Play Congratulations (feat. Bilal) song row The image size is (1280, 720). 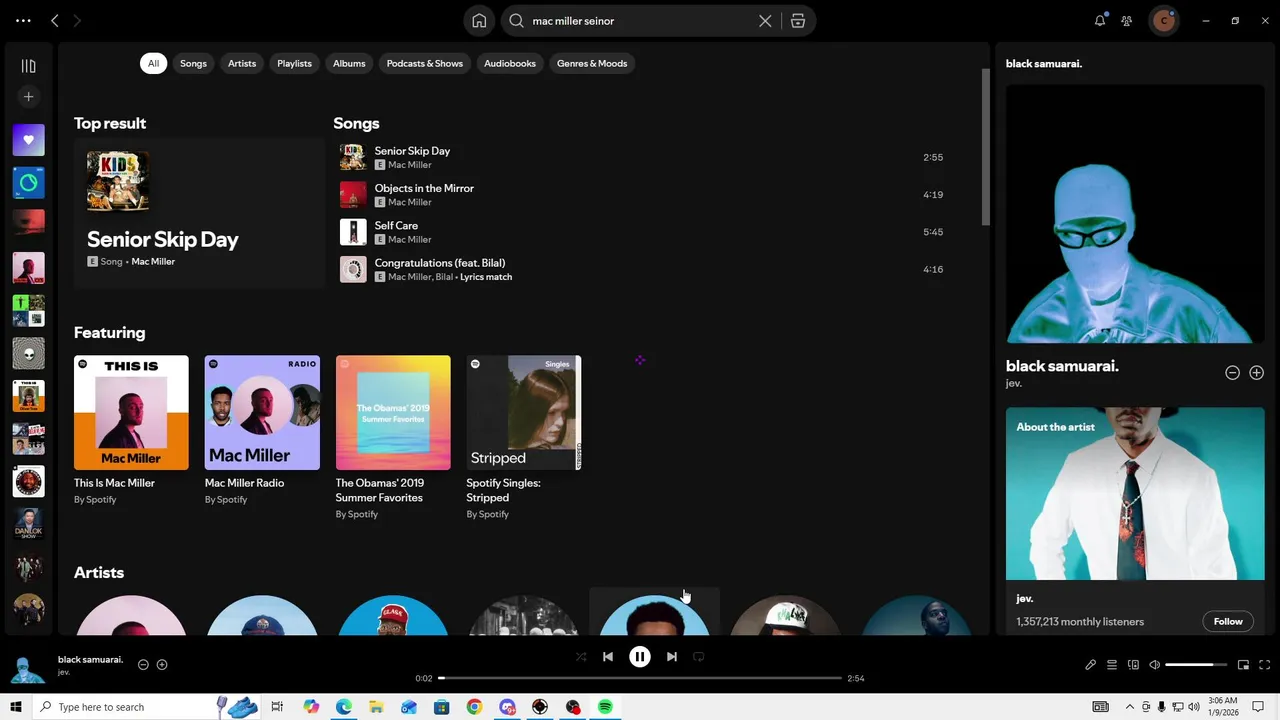[x=642, y=269]
